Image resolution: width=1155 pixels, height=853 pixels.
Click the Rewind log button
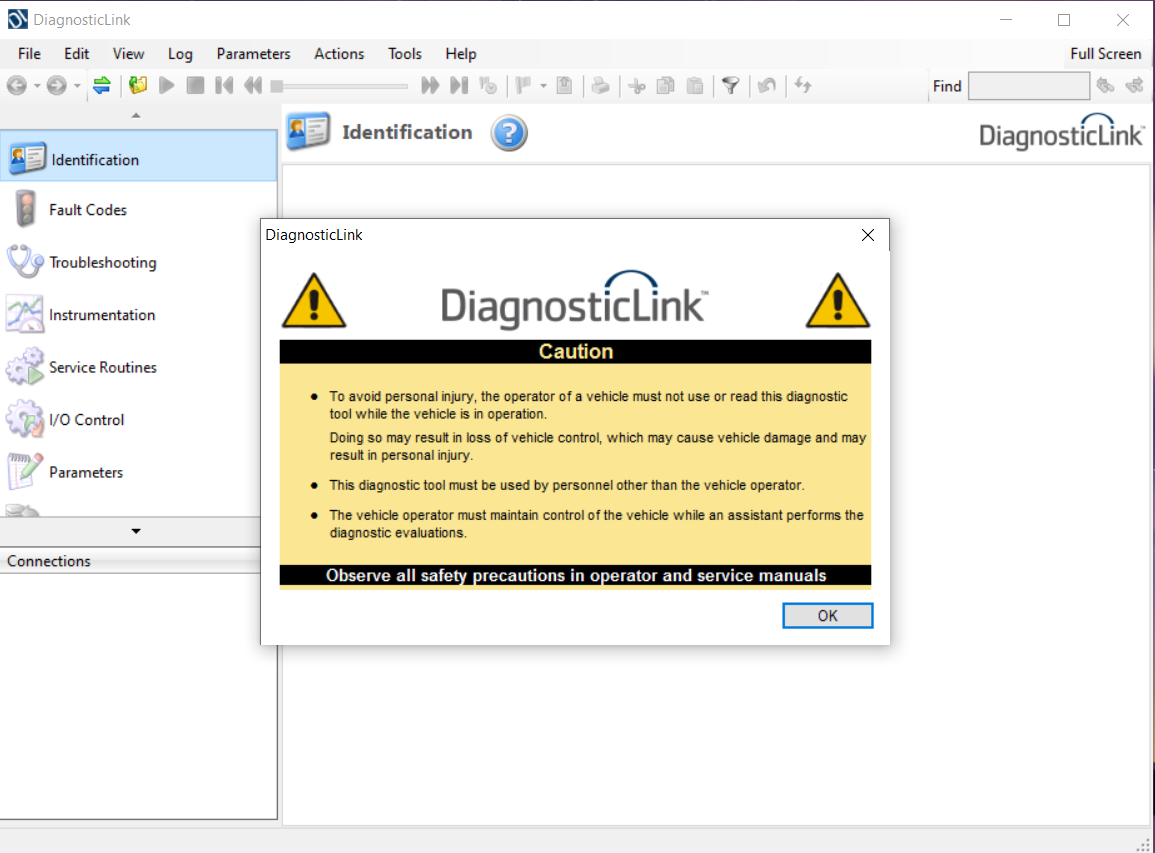[253, 85]
